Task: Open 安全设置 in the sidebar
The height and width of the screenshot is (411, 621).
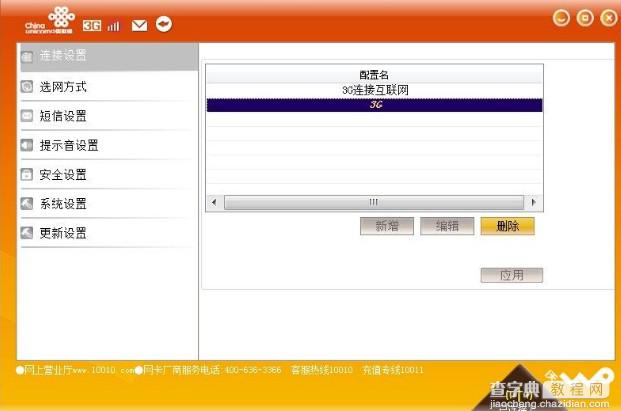Action: (109, 175)
